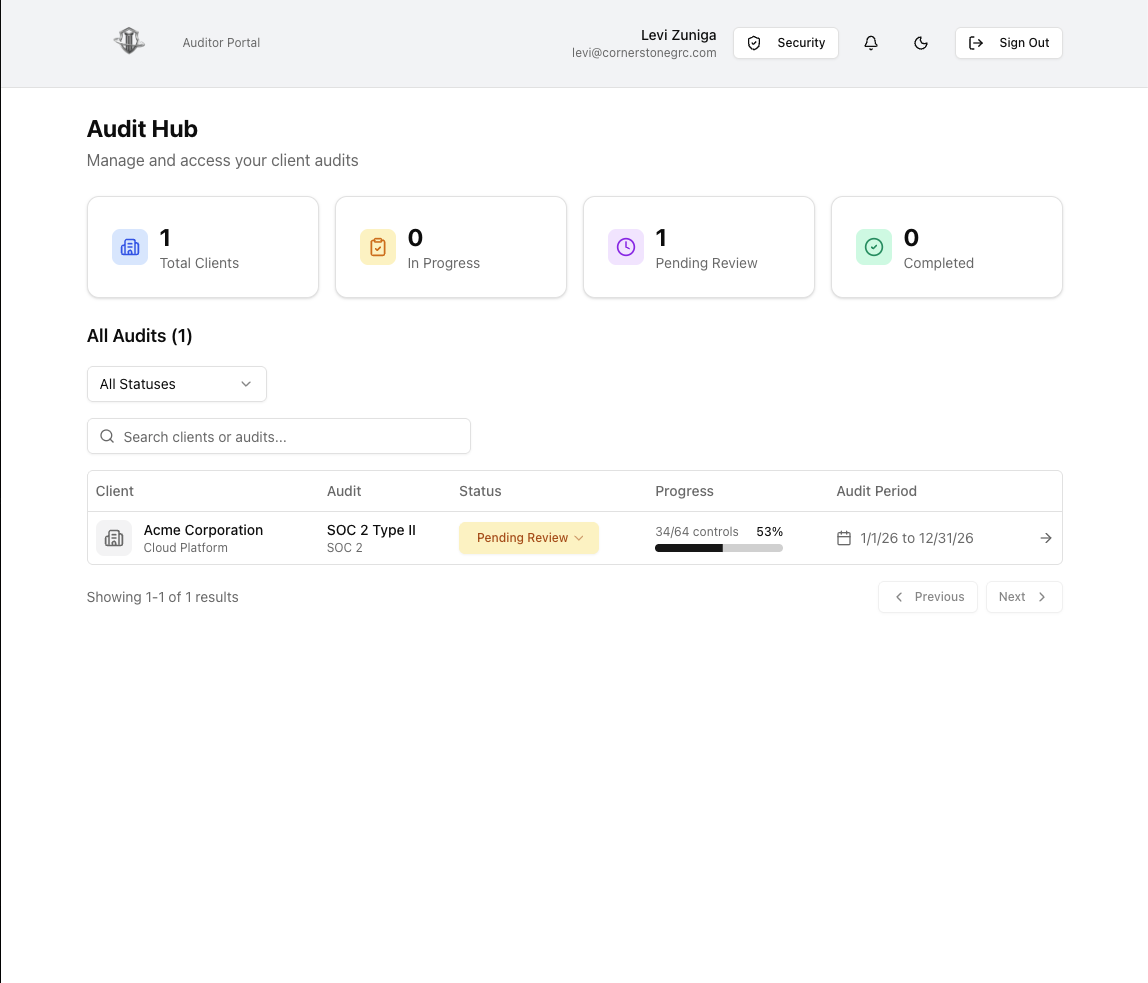Click the audit period calendar icon
The image size is (1148, 983).
pos(843,538)
